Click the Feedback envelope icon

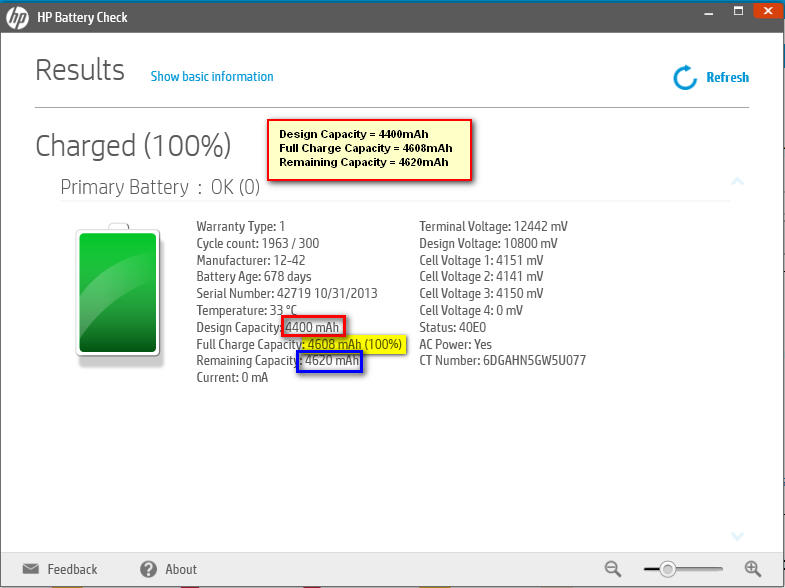(x=31, y=569)
